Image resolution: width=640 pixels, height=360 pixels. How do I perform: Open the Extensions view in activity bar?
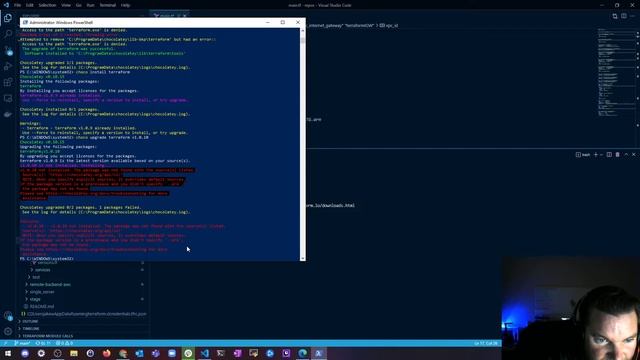tap(8, 82)
